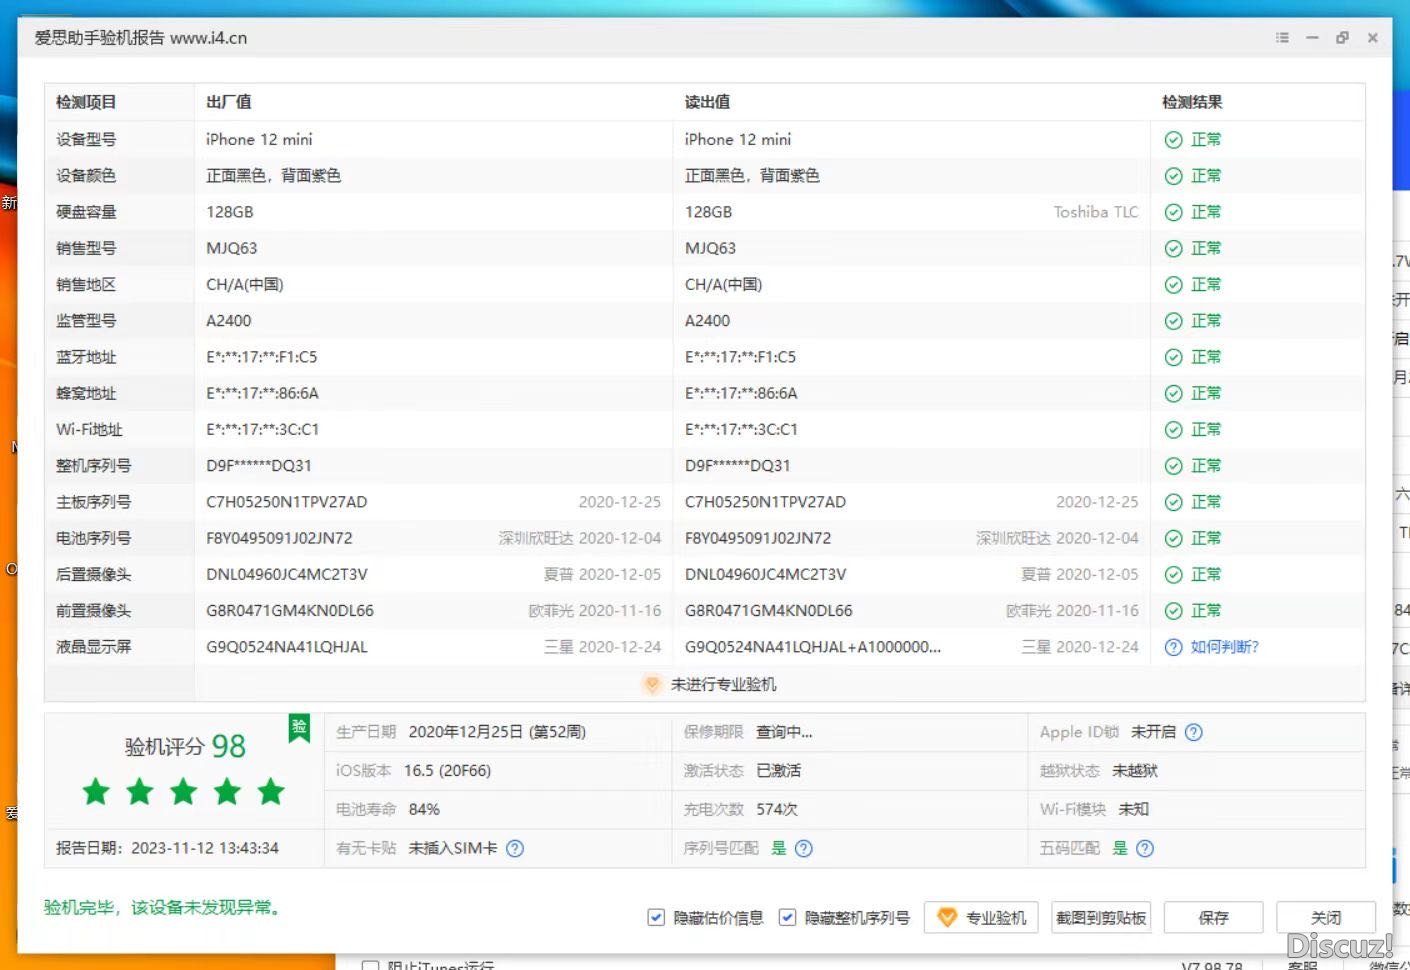Viewport: 1410px width, 970px height.
Task: Click 激活状态 已激活 value
Action: (x=778, y=771)
